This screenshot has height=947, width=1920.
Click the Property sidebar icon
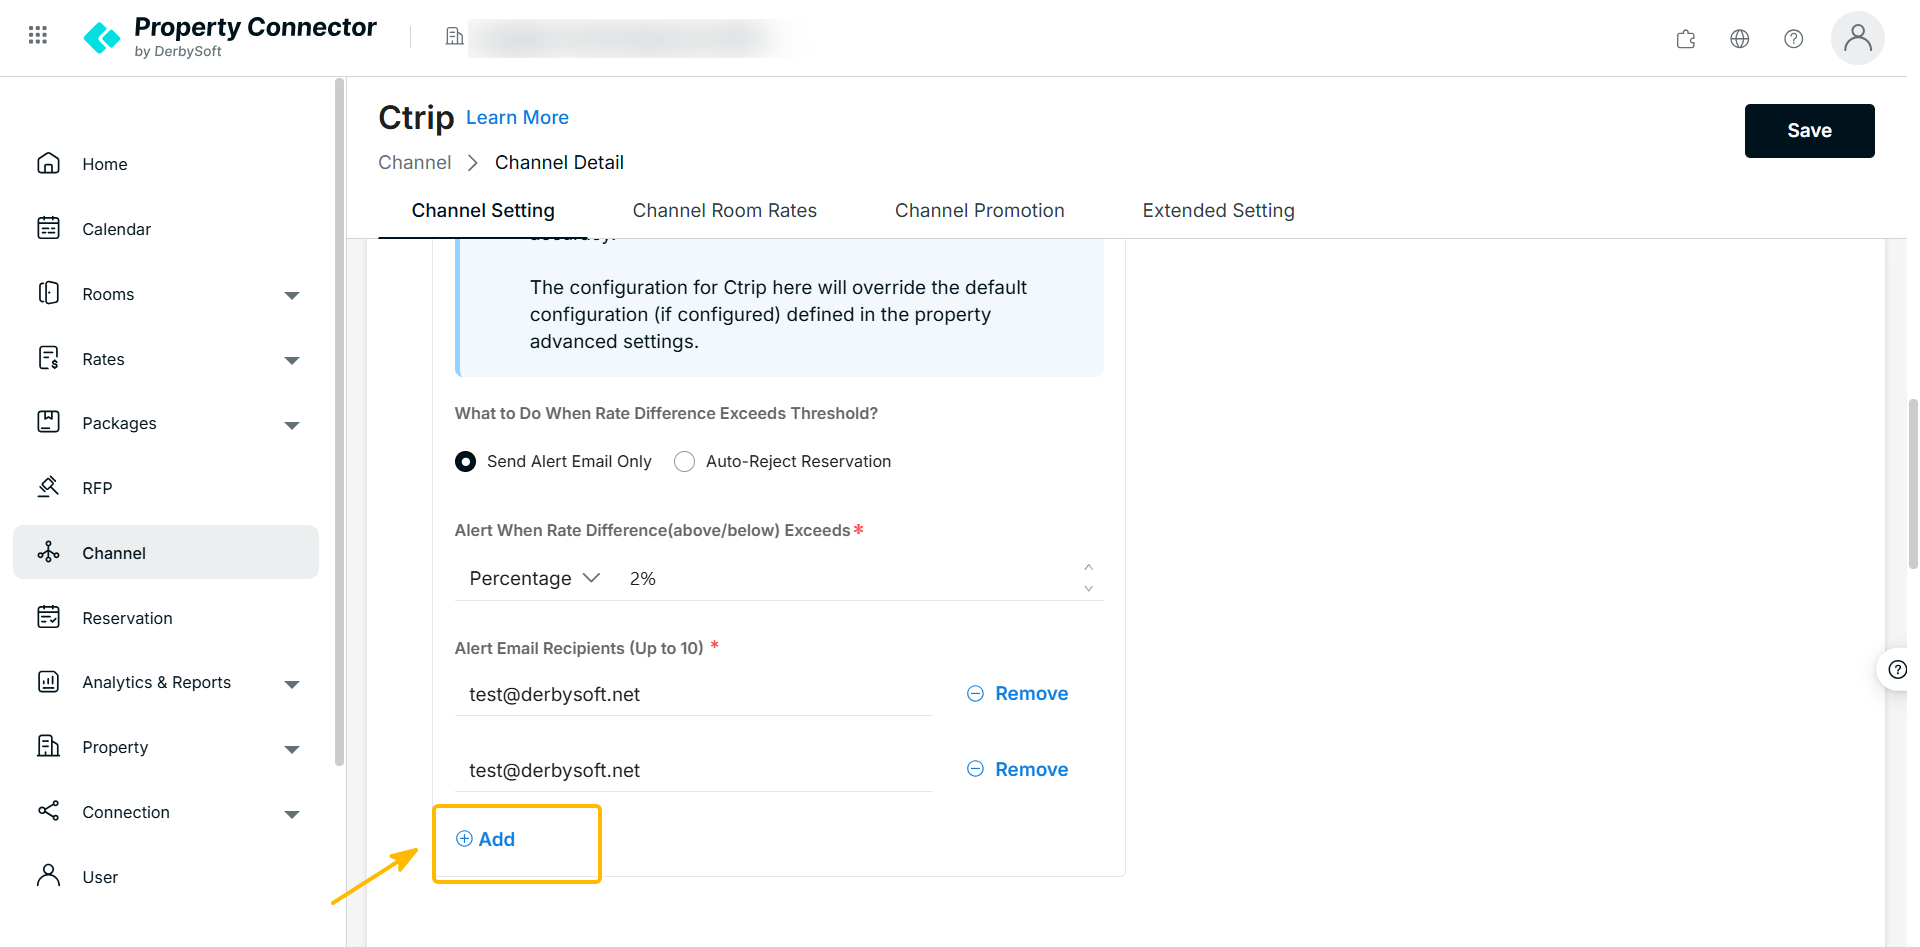48,746
